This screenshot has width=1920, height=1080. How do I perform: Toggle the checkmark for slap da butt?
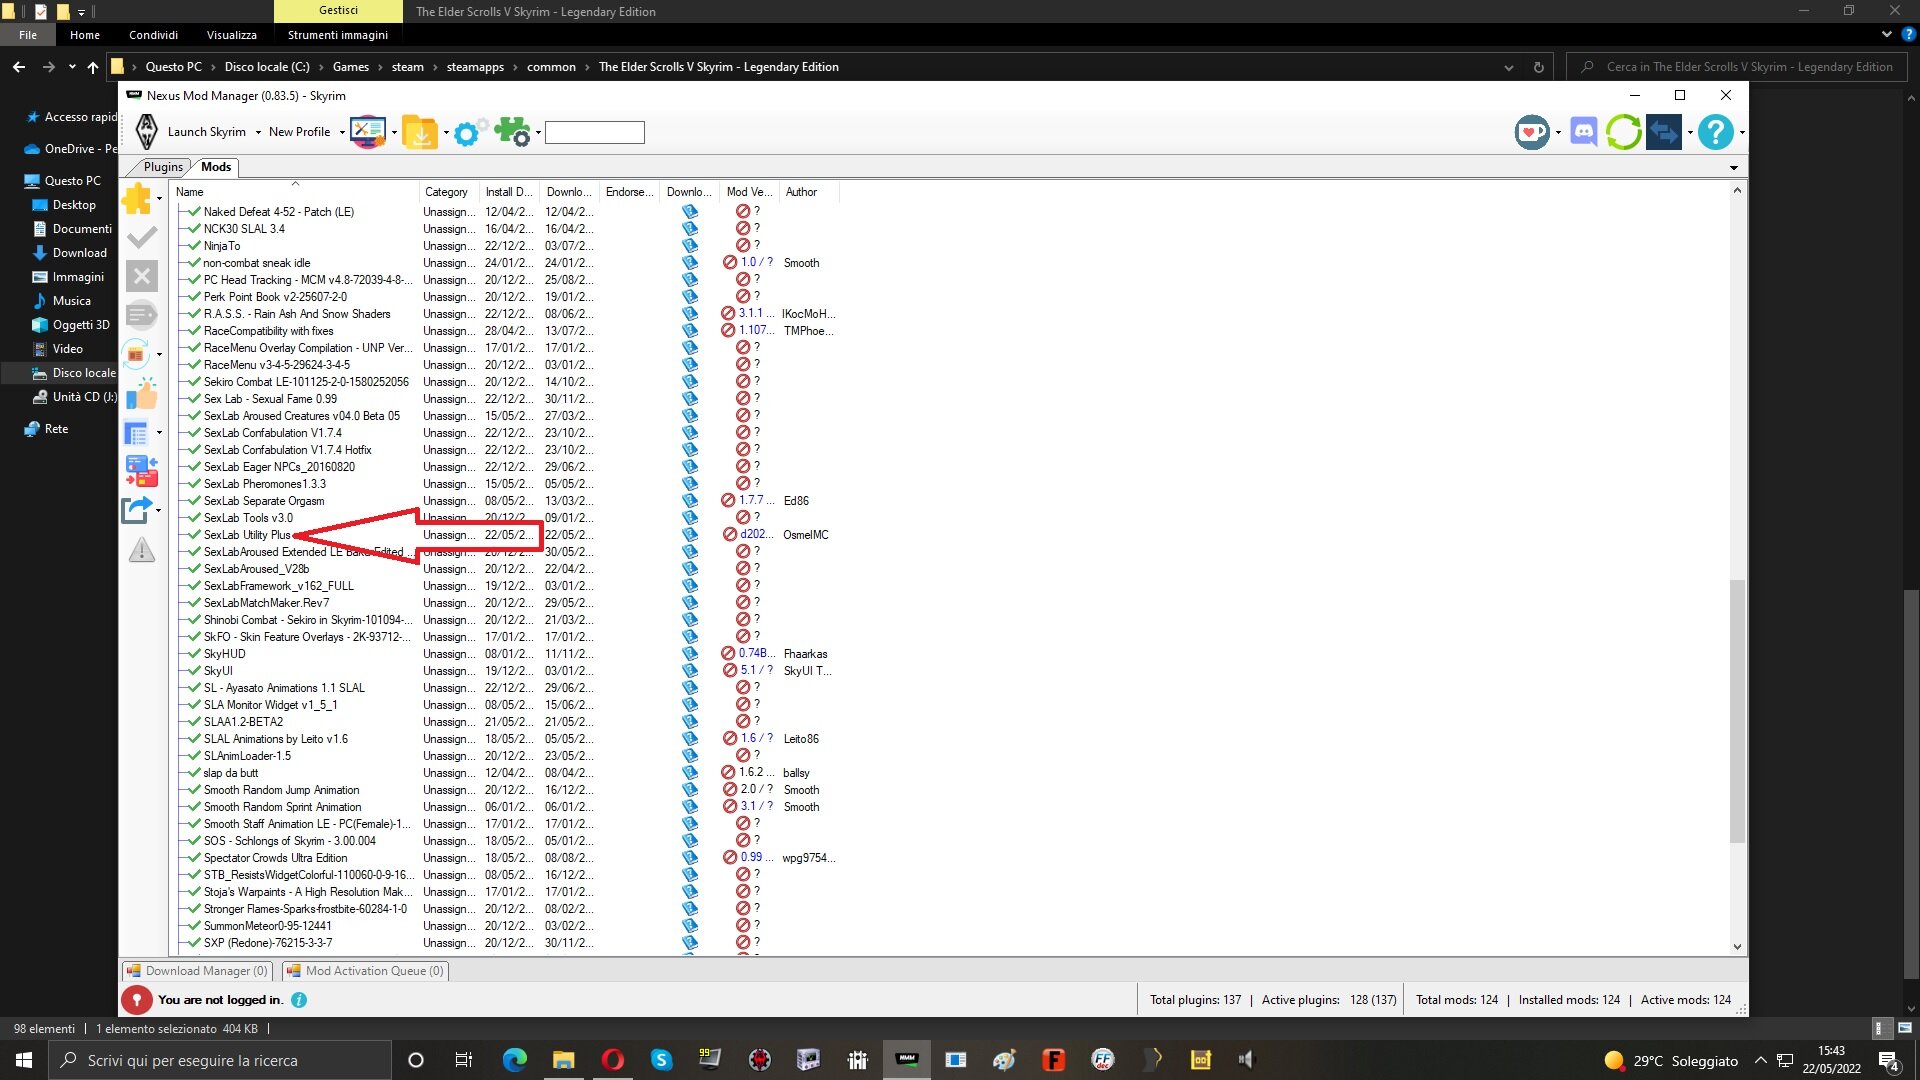(194, 773)
